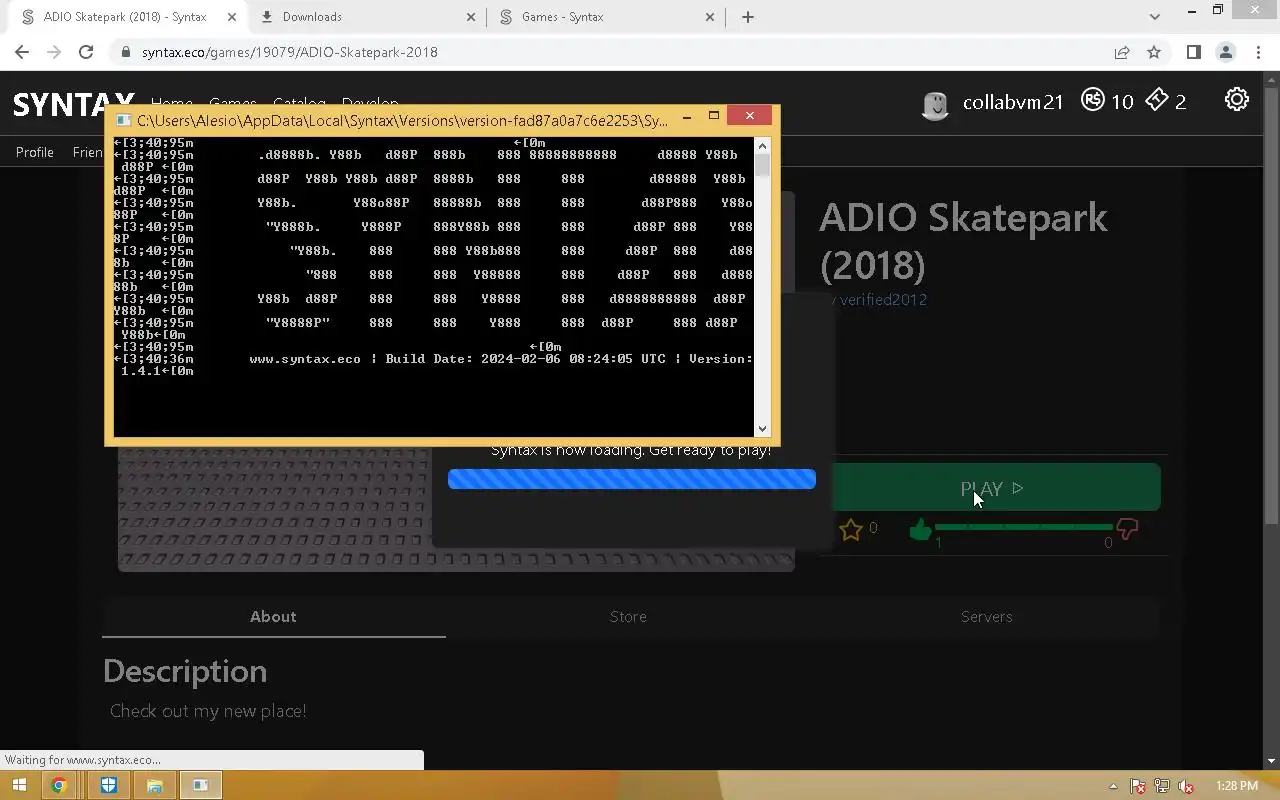
Task: Bookmark this page with the star icon
Action: coord(1154,52)
